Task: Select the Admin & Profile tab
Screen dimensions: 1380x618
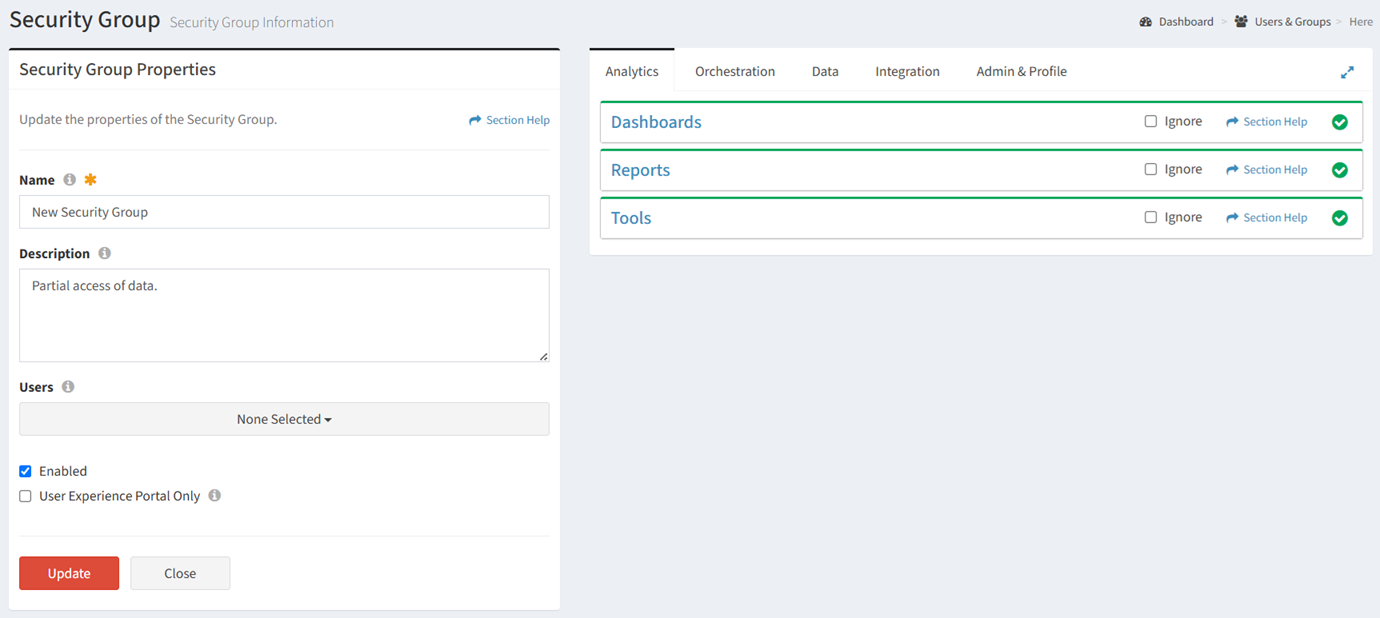Action: [1021, 71]
